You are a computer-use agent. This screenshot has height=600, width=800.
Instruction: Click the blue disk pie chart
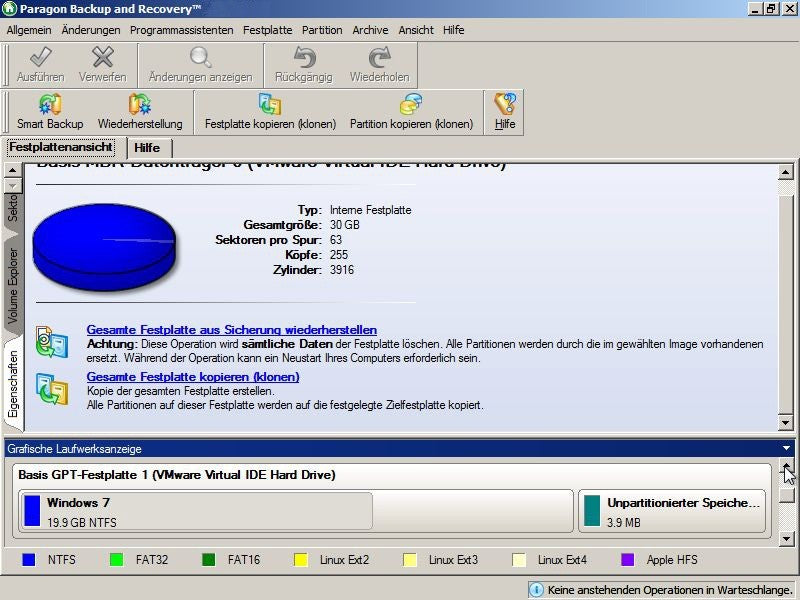coord(104,247)
